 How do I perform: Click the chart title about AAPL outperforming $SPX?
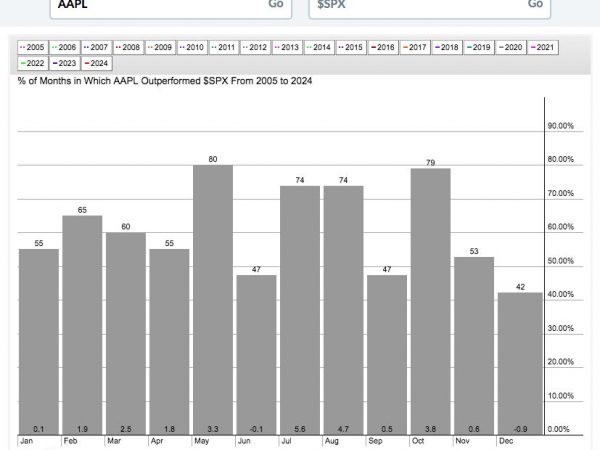[165, 81]
